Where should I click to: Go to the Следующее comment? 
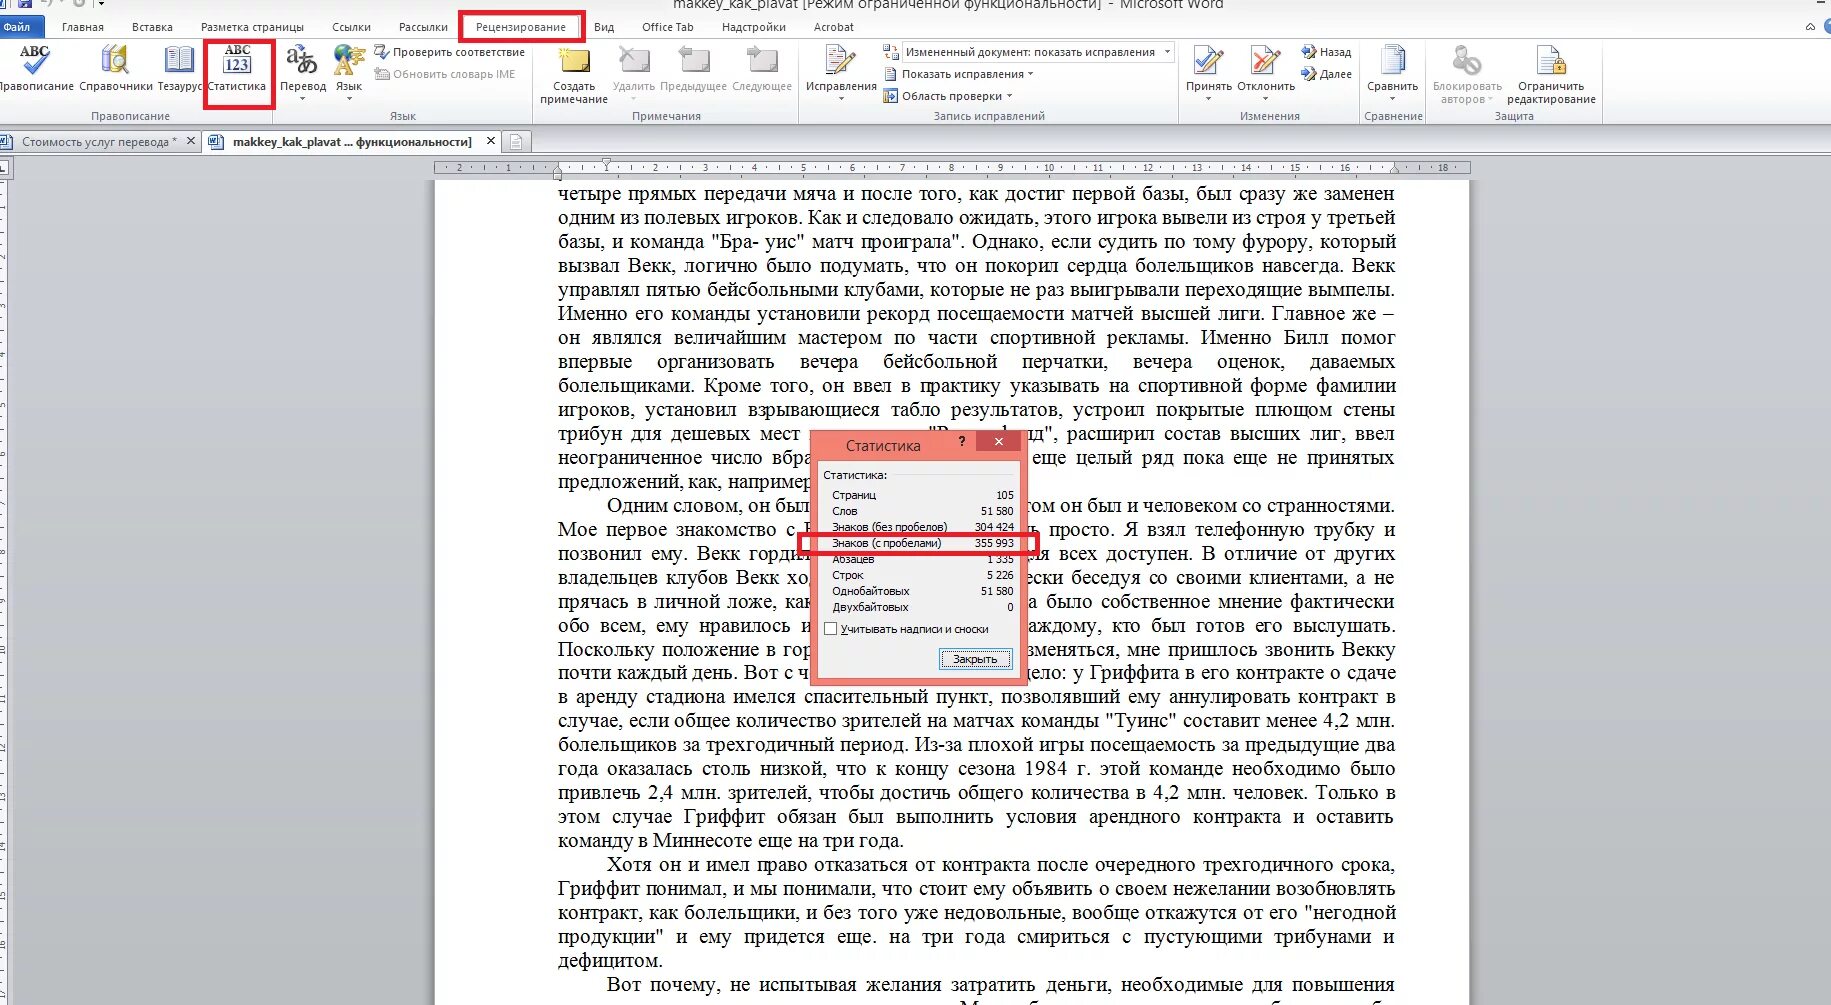(762, 68)
